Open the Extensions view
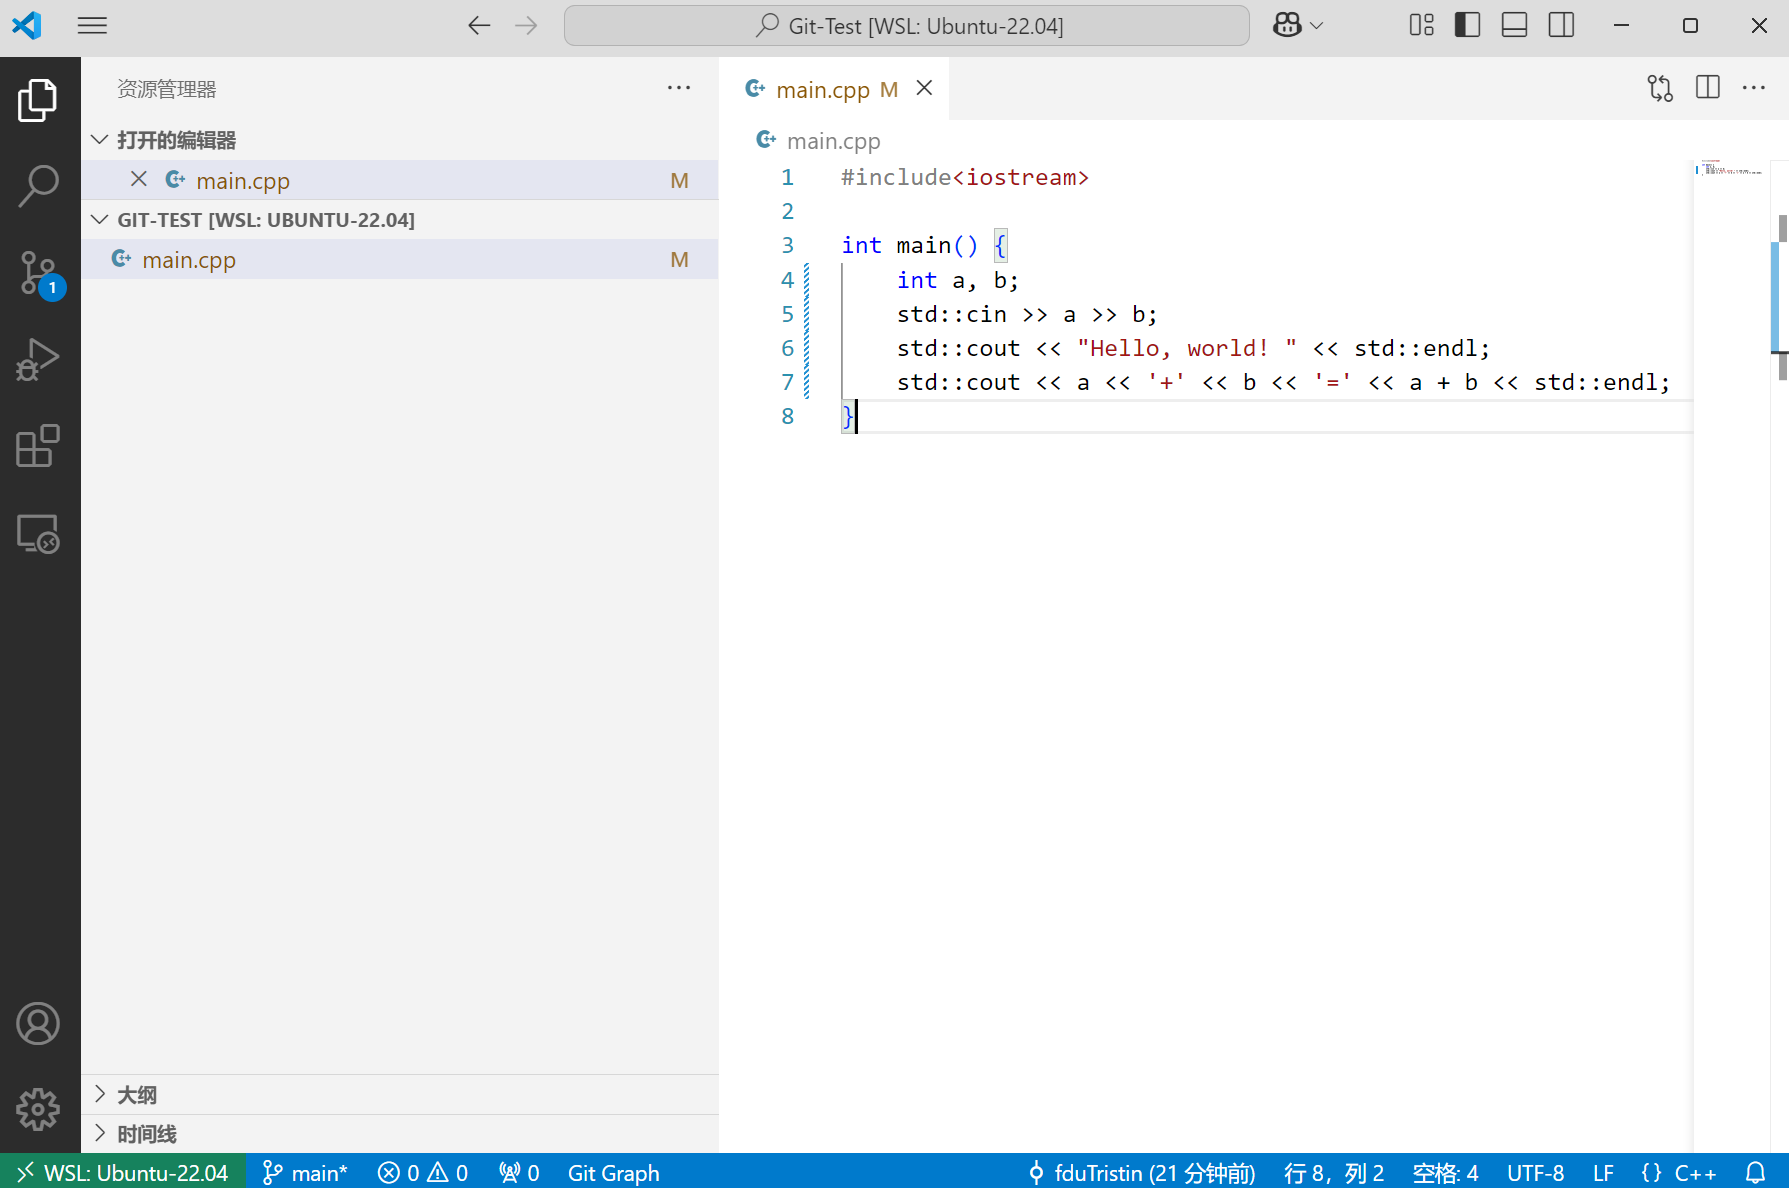The height and width of the screenshot is (1188, 1789). click(39, 446)
